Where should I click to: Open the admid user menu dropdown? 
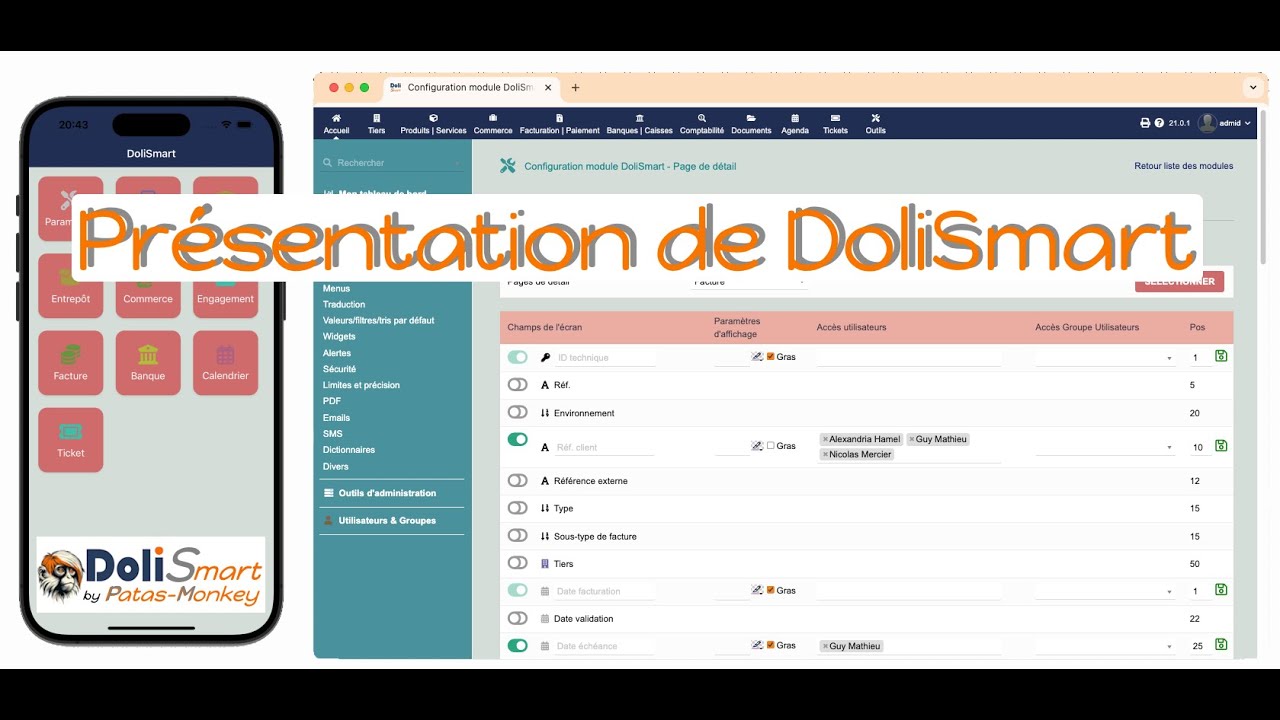(x=1225, y=123)
